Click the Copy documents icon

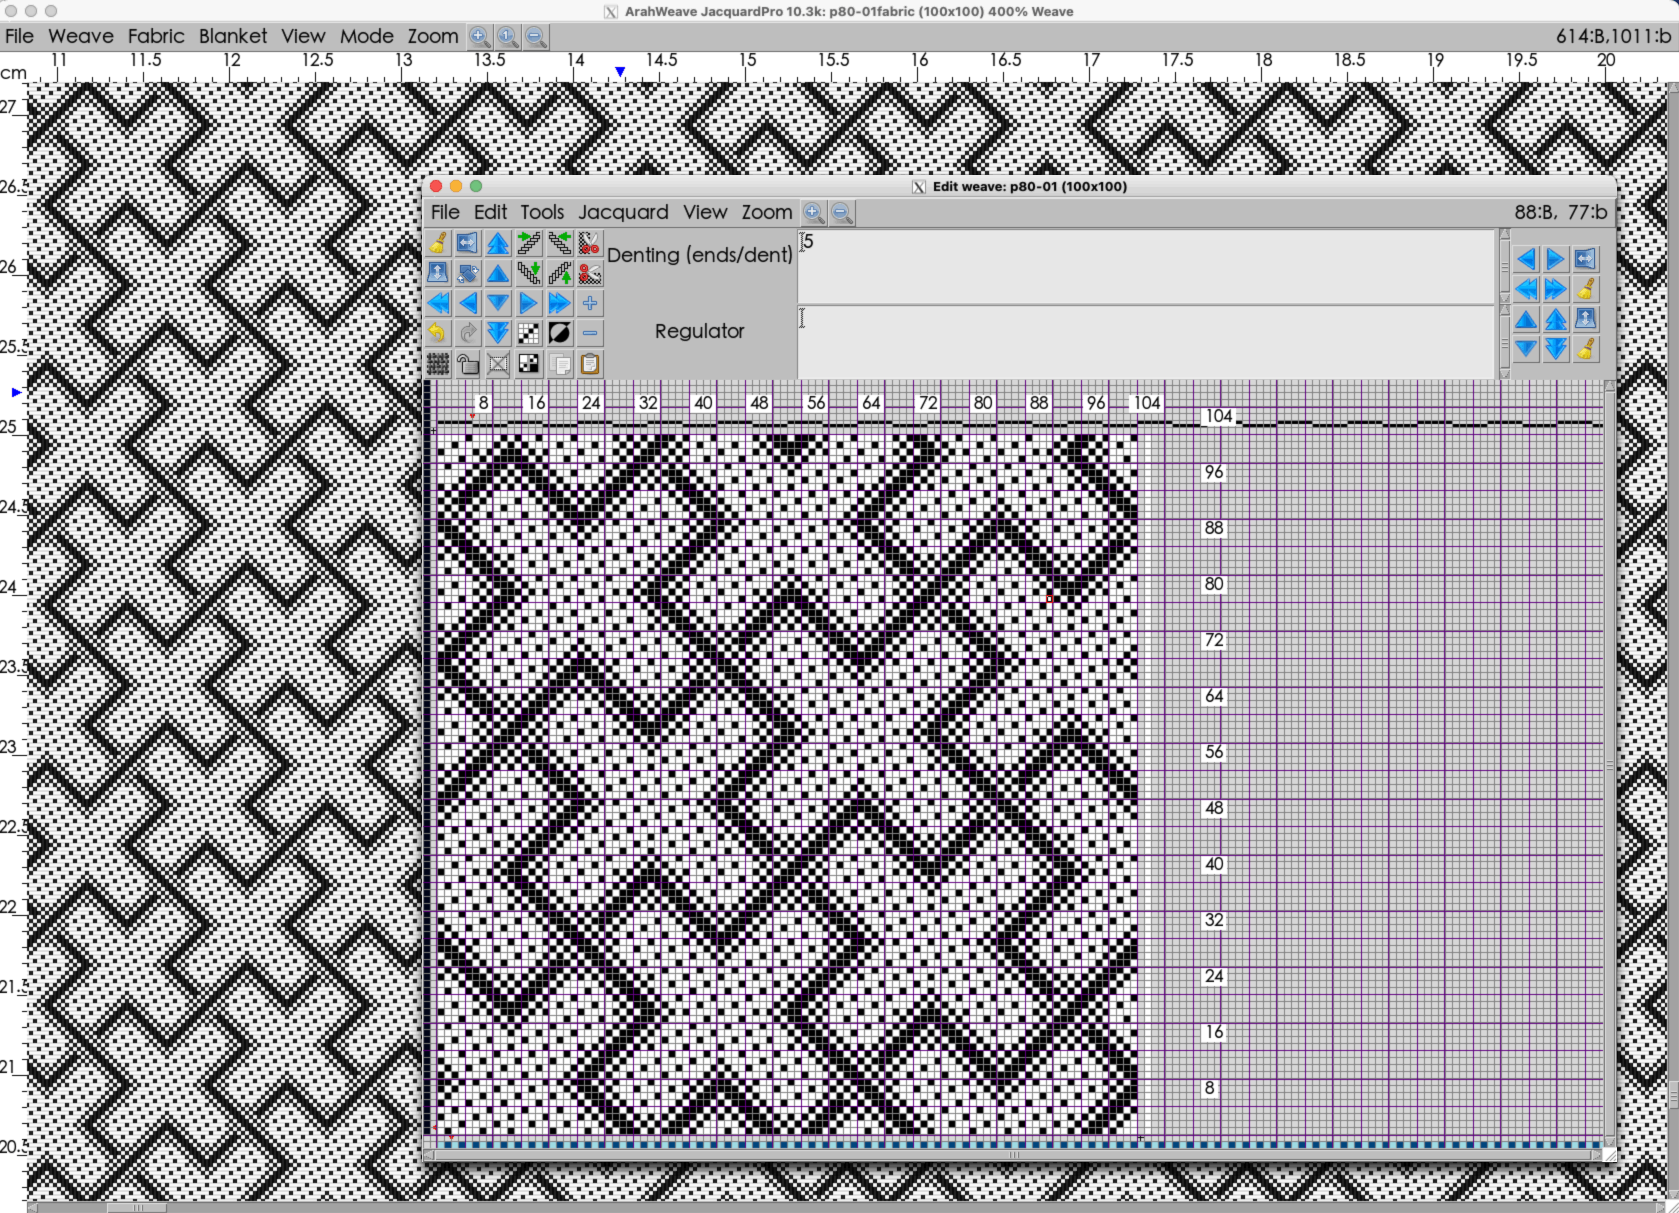(560, 365)
